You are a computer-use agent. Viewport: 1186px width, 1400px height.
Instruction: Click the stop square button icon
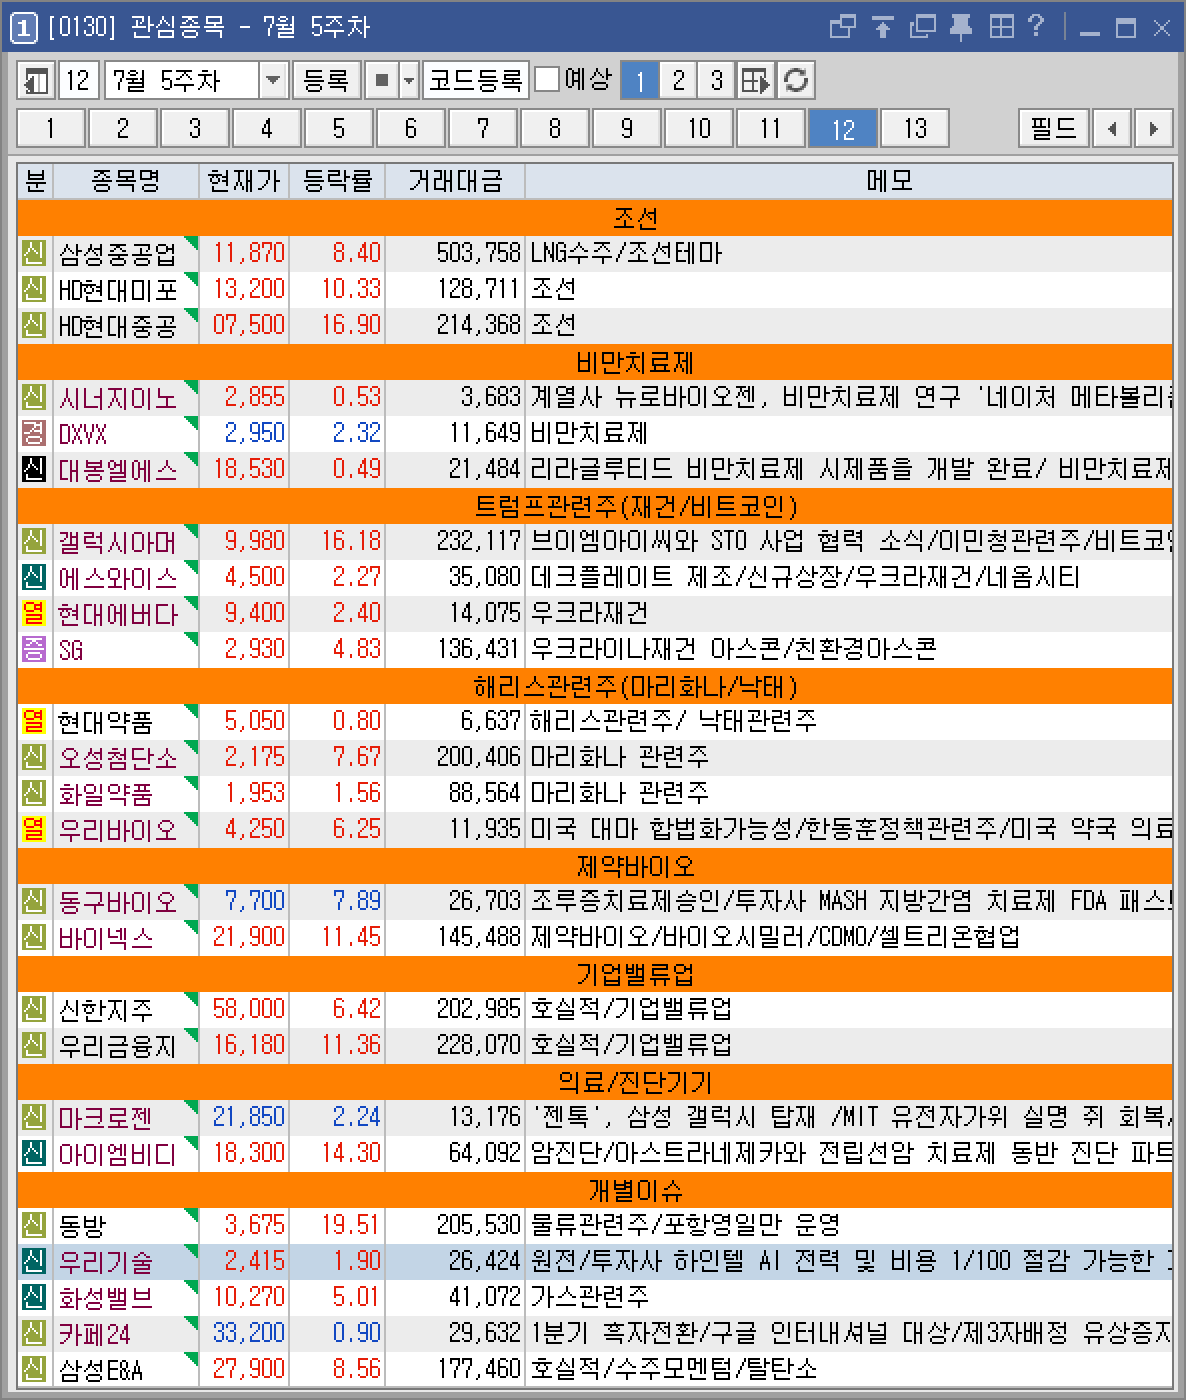point(380,81)
